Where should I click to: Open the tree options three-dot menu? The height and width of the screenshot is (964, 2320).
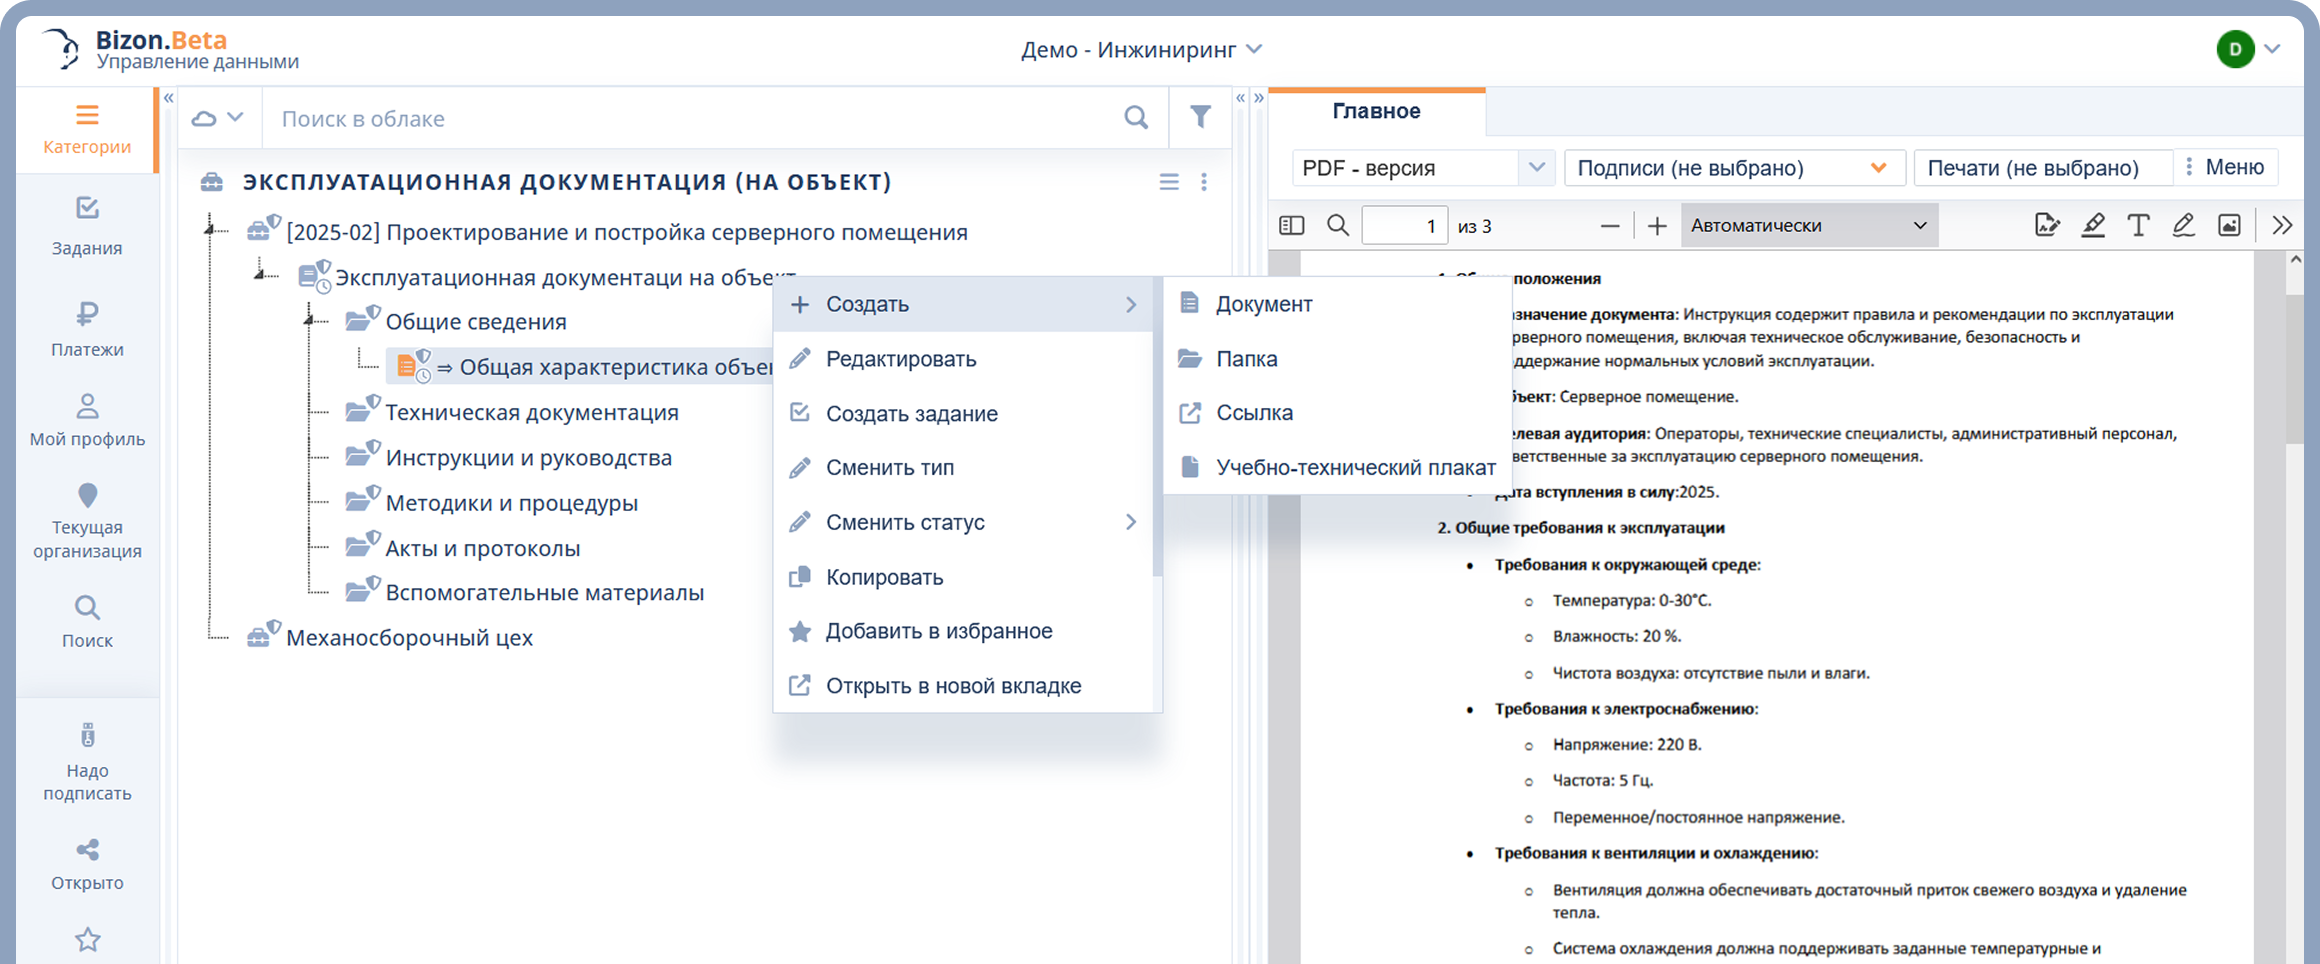(x=1204, y=182)
